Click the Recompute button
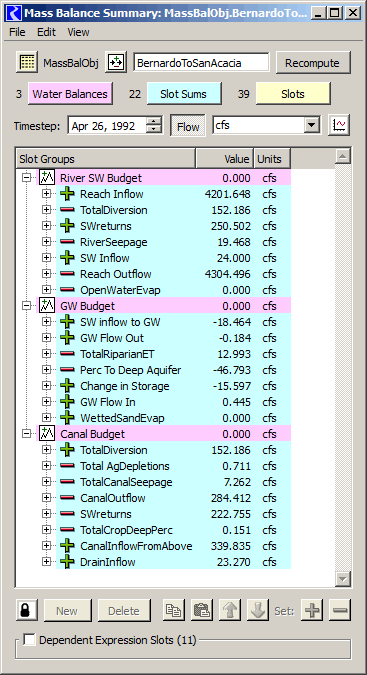 [313, 62]
